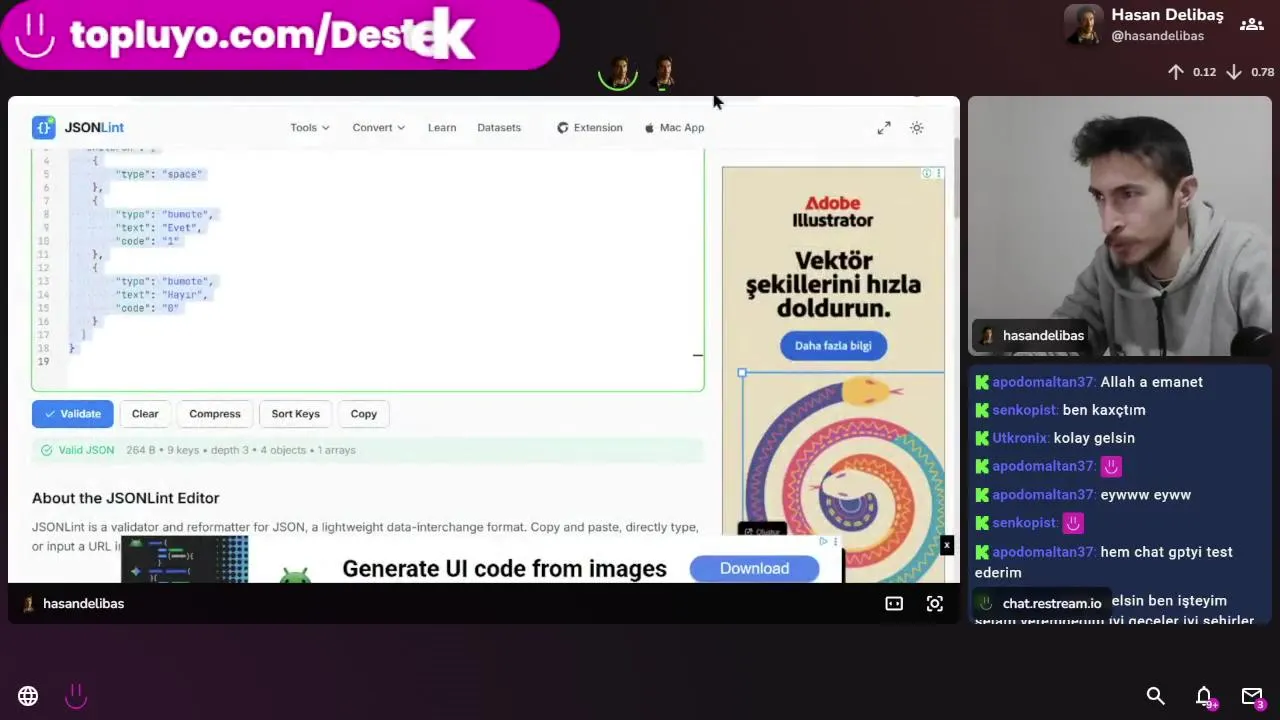Viewport: 1280px width, 720px height.
Task: Expand JSONLint editor to fullscreen
Action: tap(884, 128)
